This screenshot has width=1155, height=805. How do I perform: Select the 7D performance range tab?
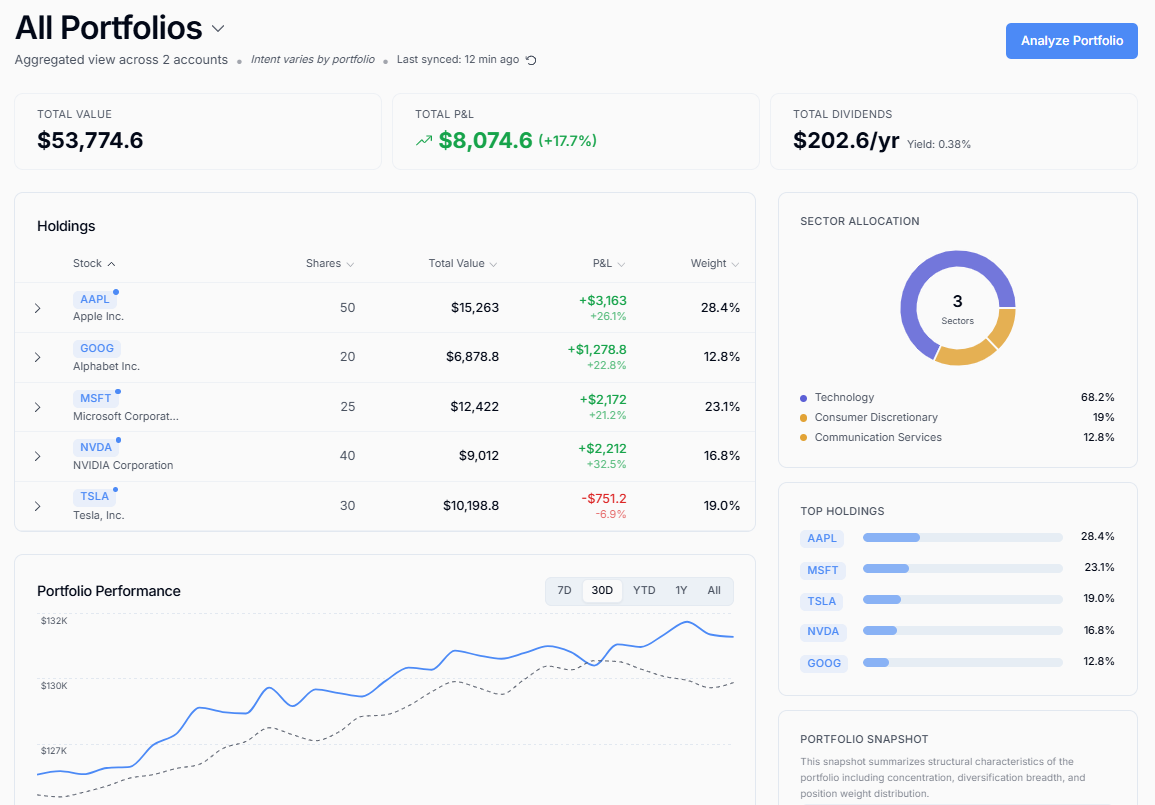(x=564, y=591)
